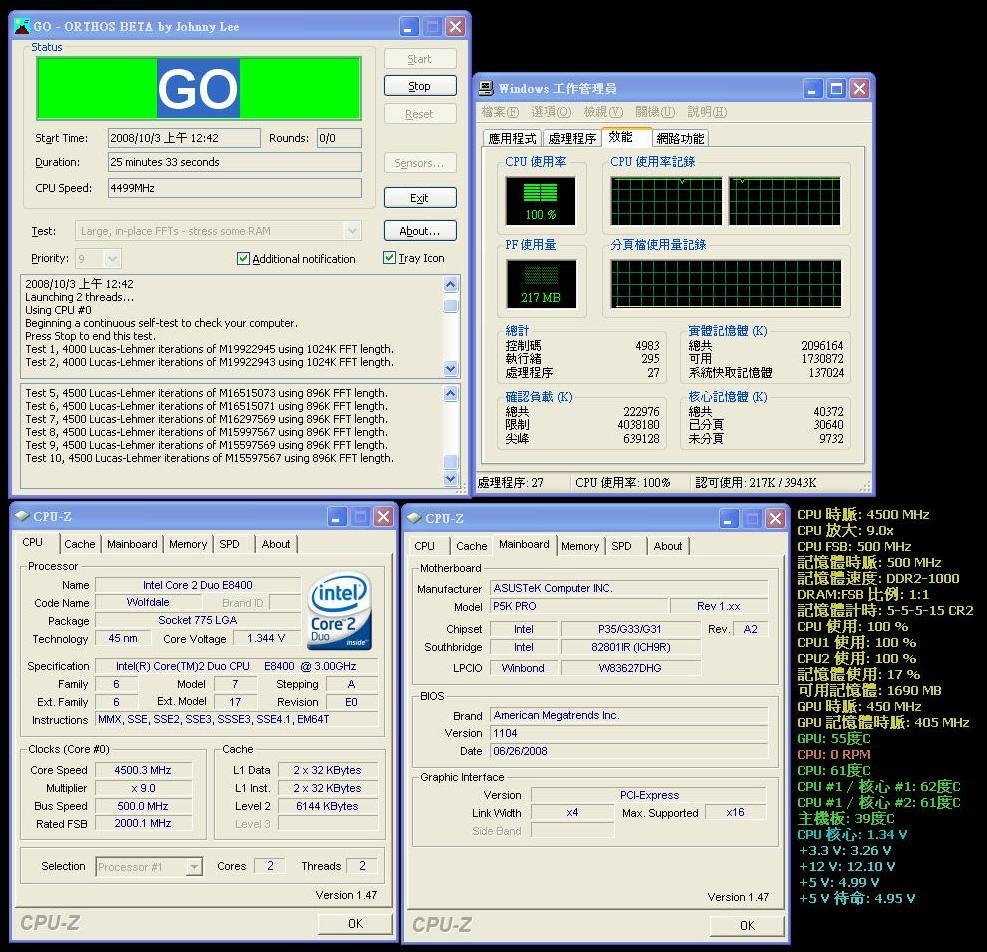Click the upper Orthos log scrollbar up arrow

[450, 284]
